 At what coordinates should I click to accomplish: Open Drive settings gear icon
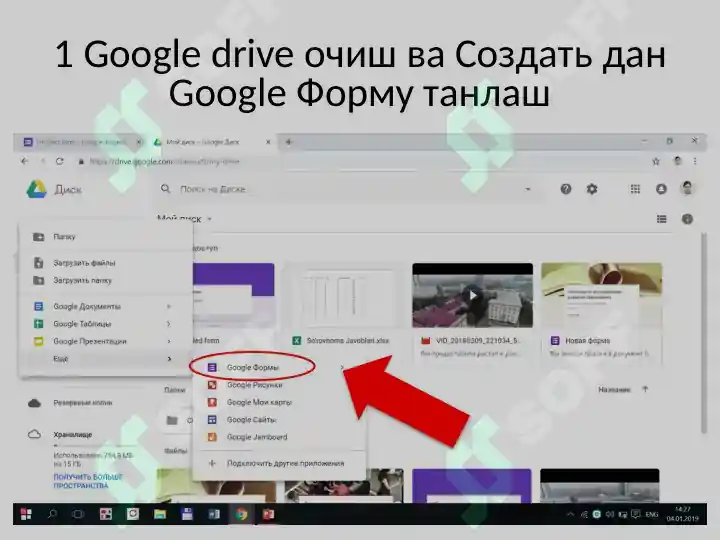[x=592, y=189]
